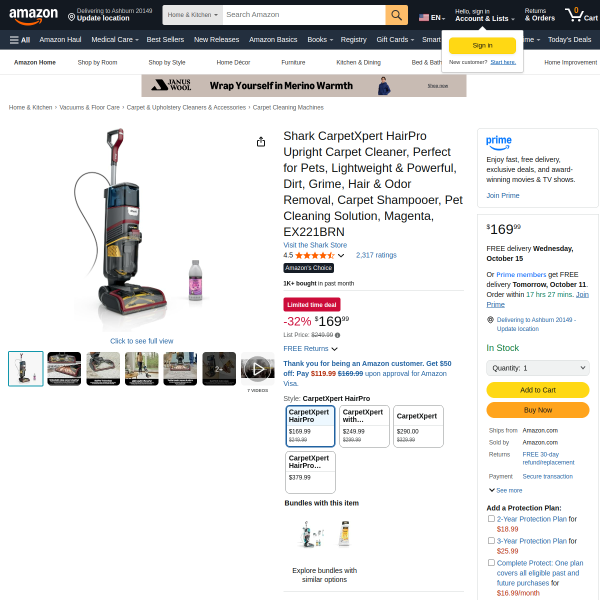Click the Add to Cart button
600x600 pixels.
(x=538, y=390)
